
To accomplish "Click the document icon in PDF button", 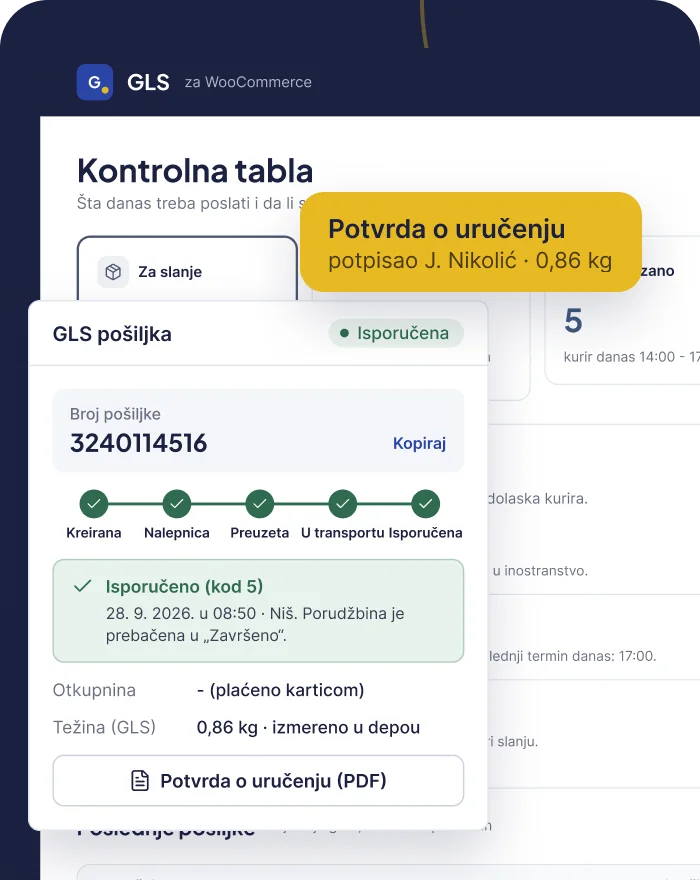I will (140, 781).
